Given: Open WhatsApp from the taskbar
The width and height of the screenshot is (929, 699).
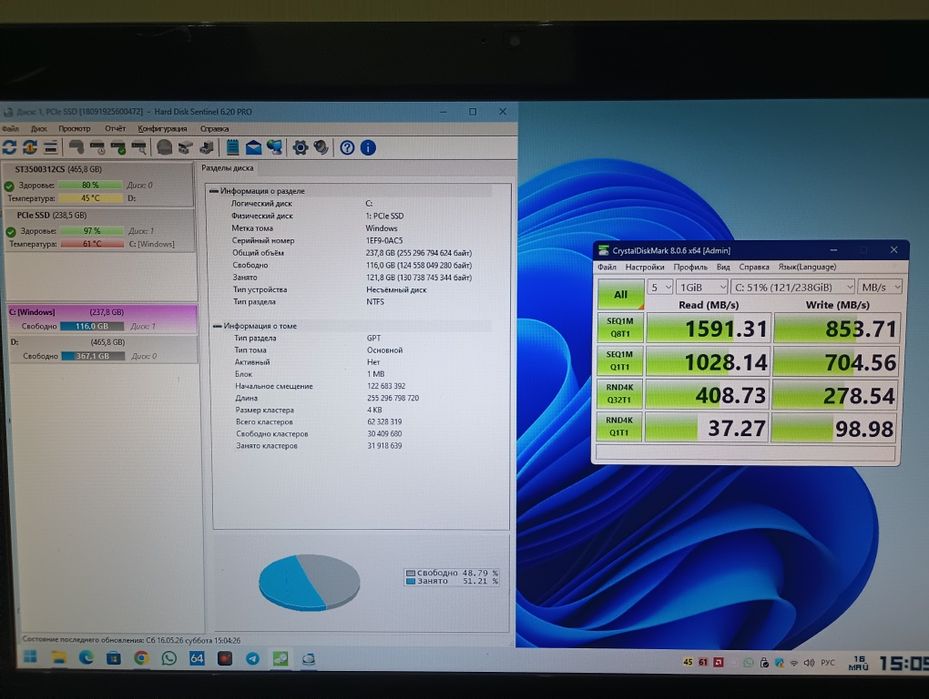Looking at the screenshot, I should 169,658.
